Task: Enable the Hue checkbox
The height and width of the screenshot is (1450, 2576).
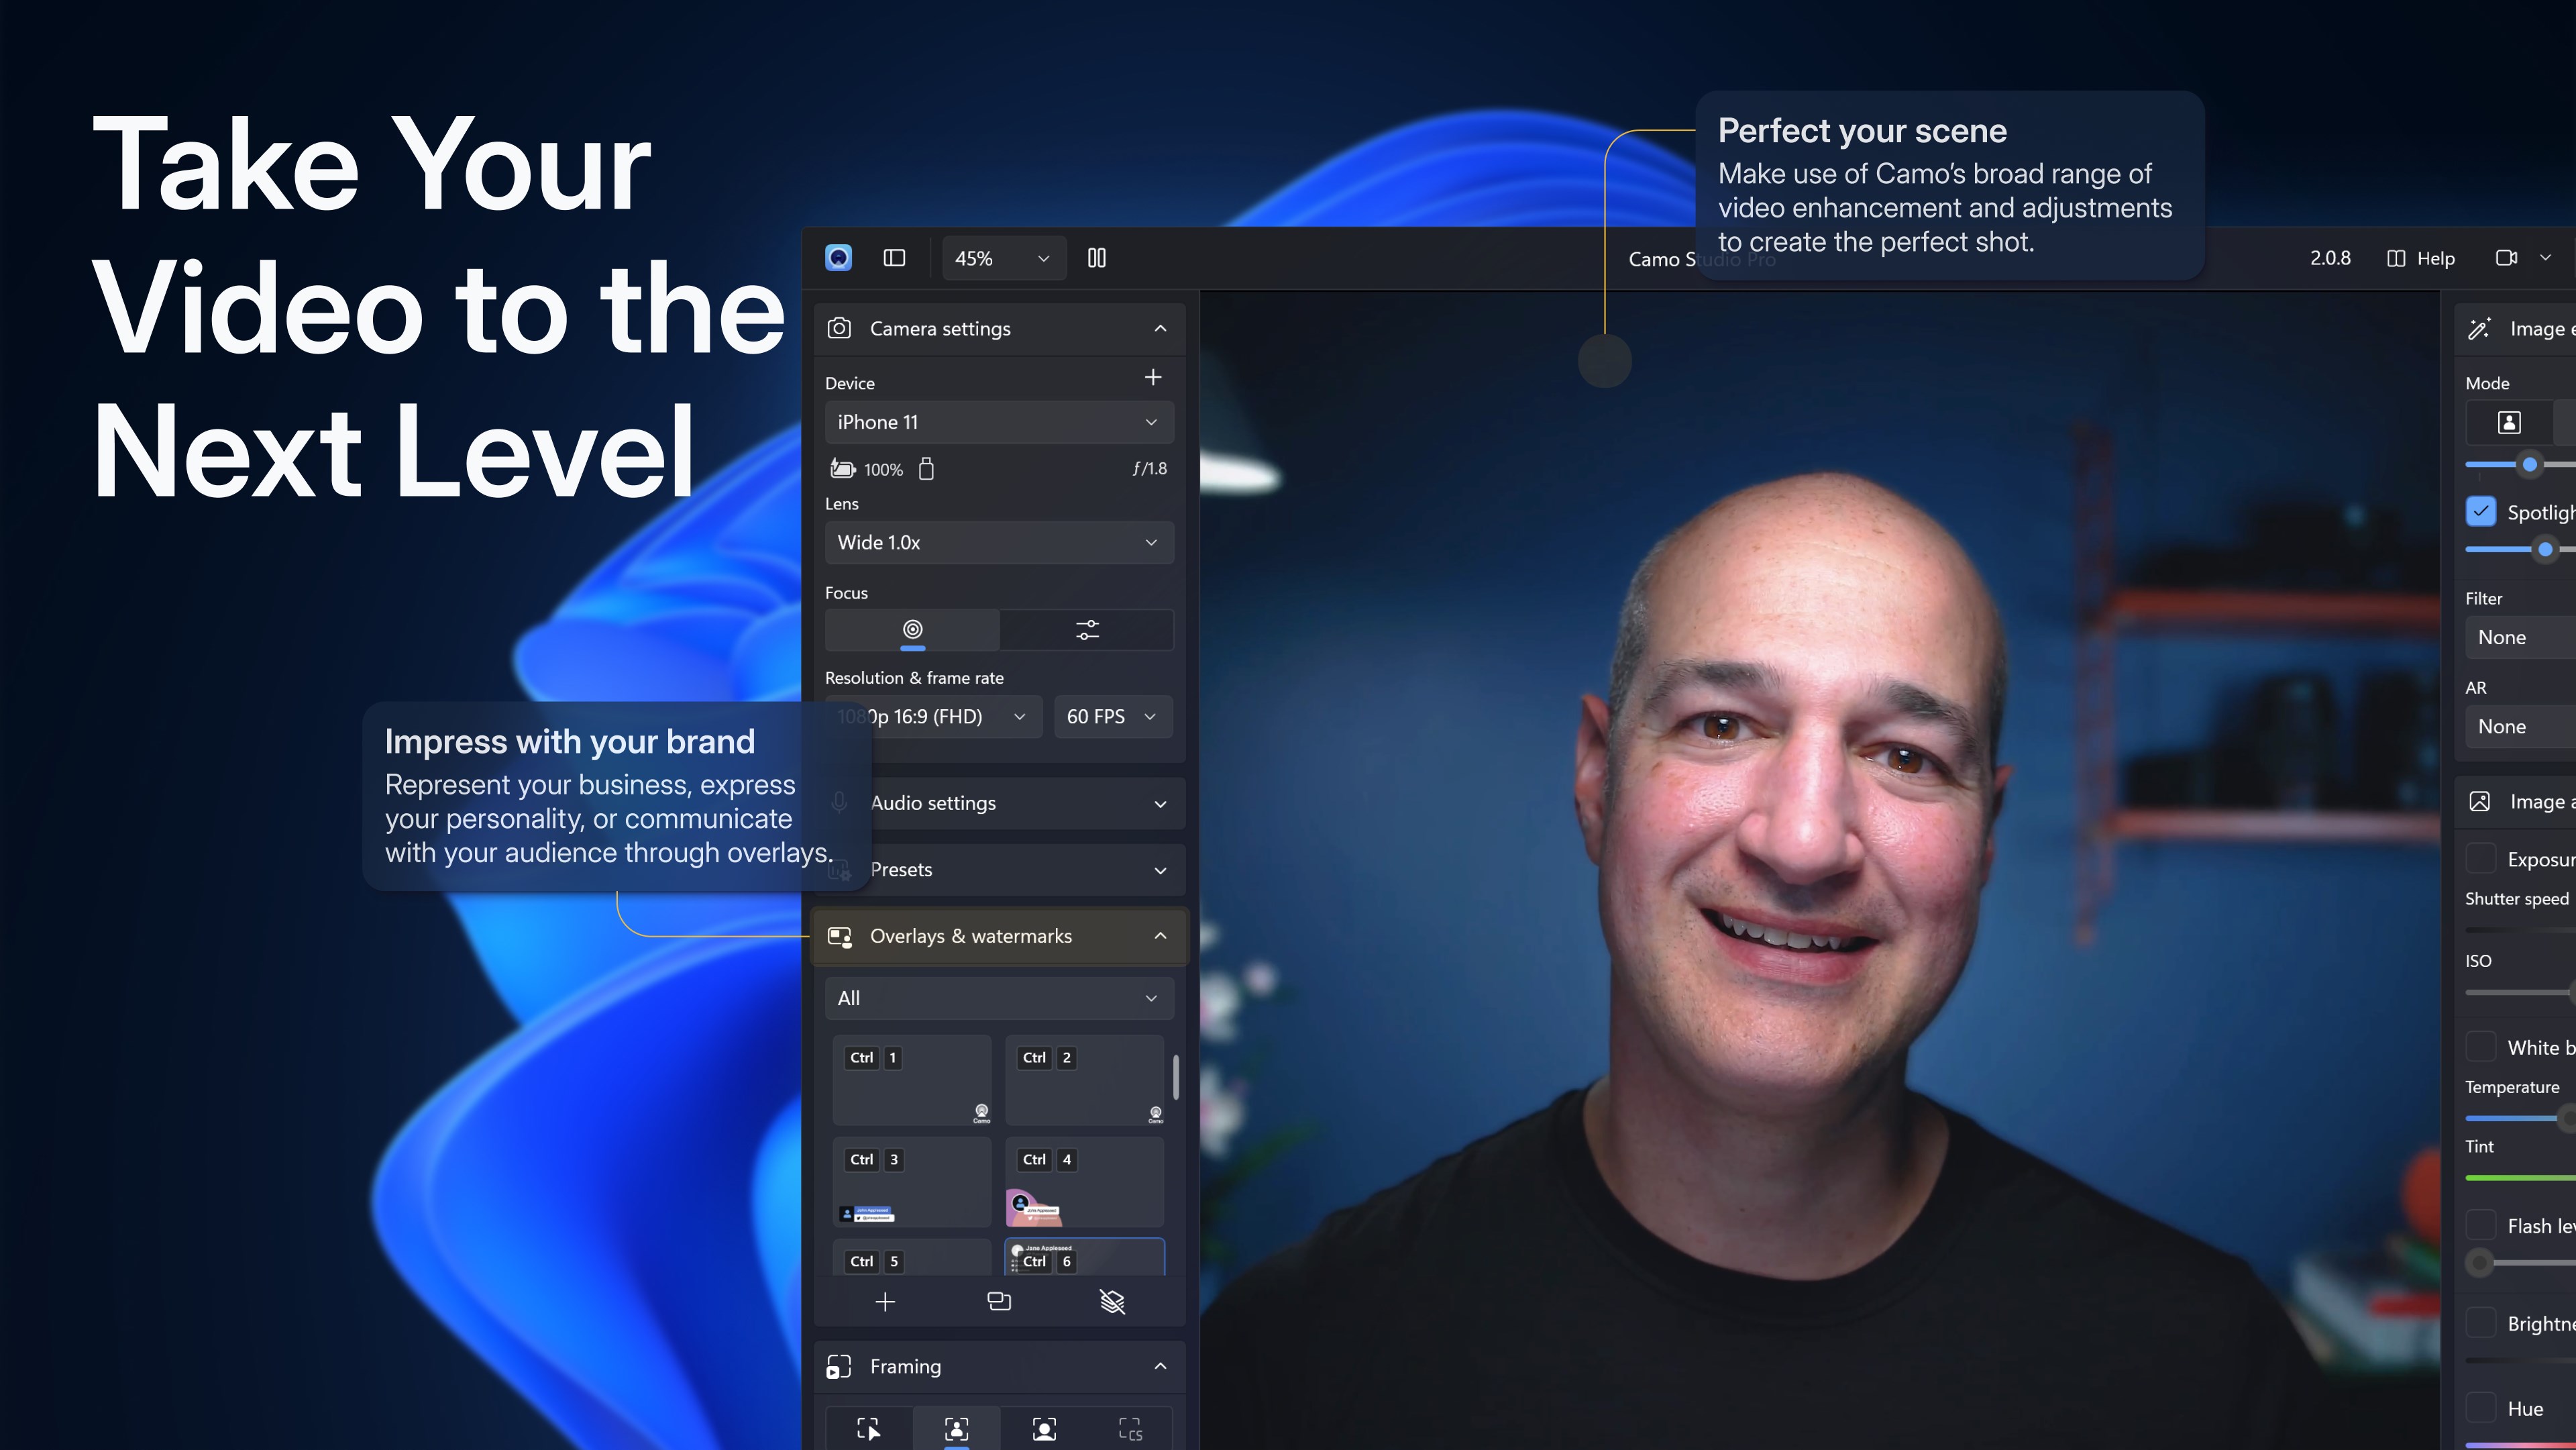Action: point(2481,1408)
